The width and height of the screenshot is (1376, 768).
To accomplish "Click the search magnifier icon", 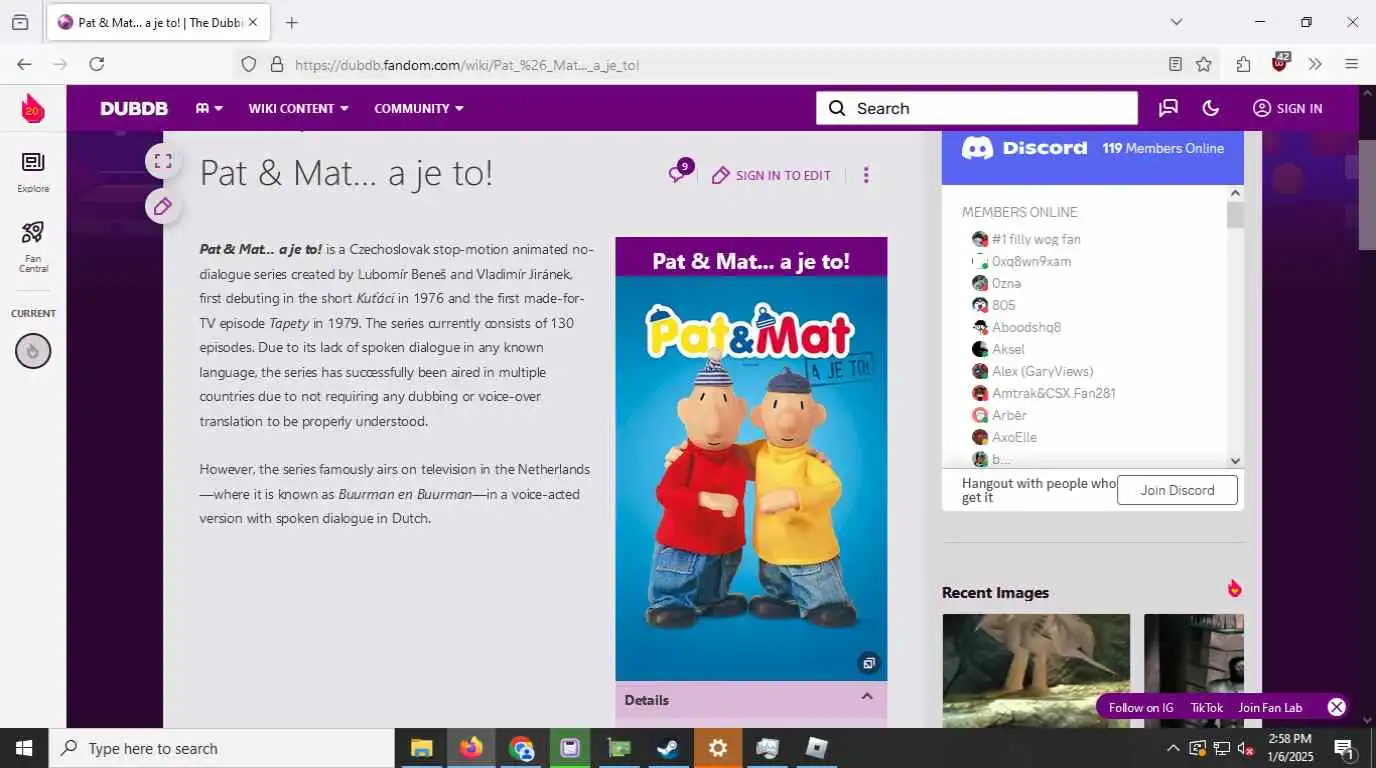I will pyautogui.click(x=837, y=108).
